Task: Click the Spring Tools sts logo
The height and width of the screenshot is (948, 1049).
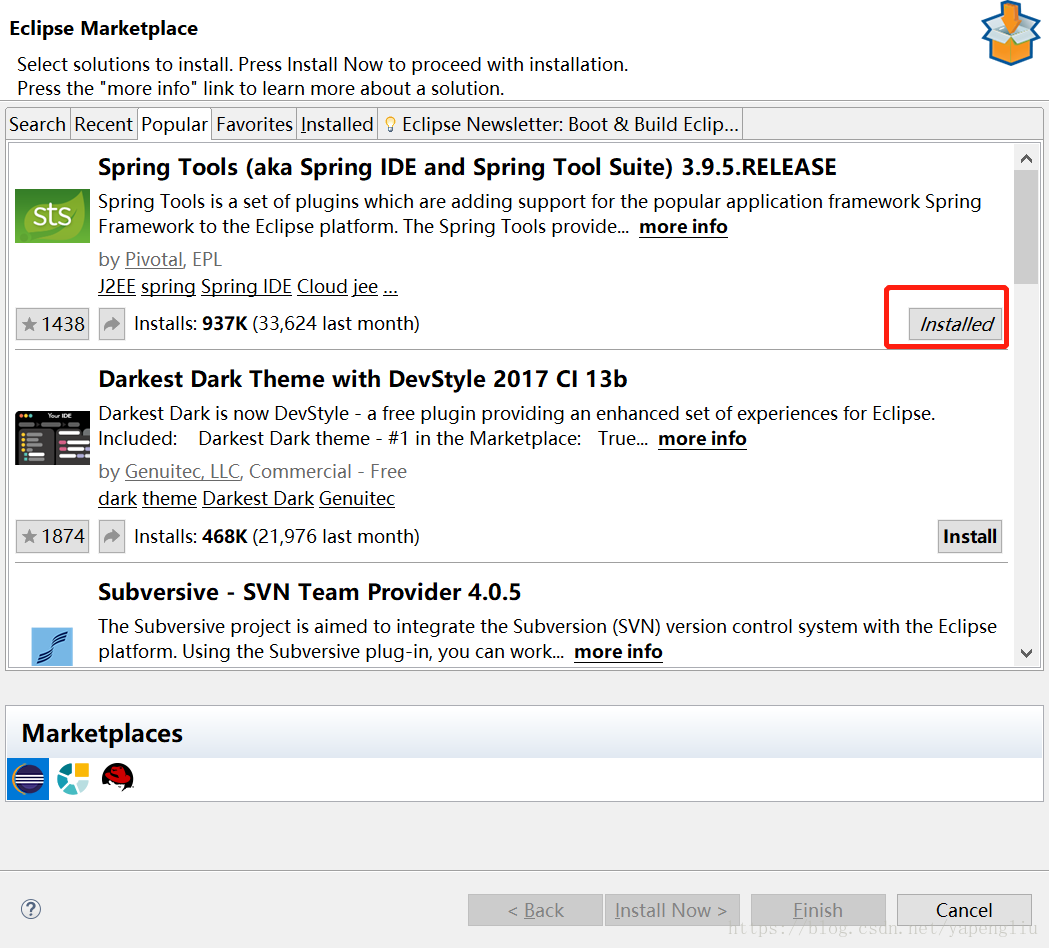Action: click(52, 215)
